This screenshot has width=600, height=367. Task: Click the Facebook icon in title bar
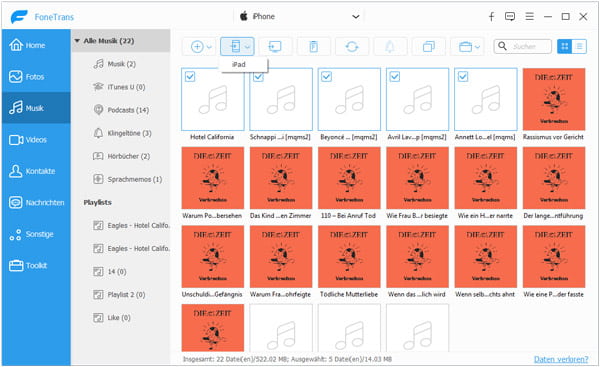tap(491, 16)
